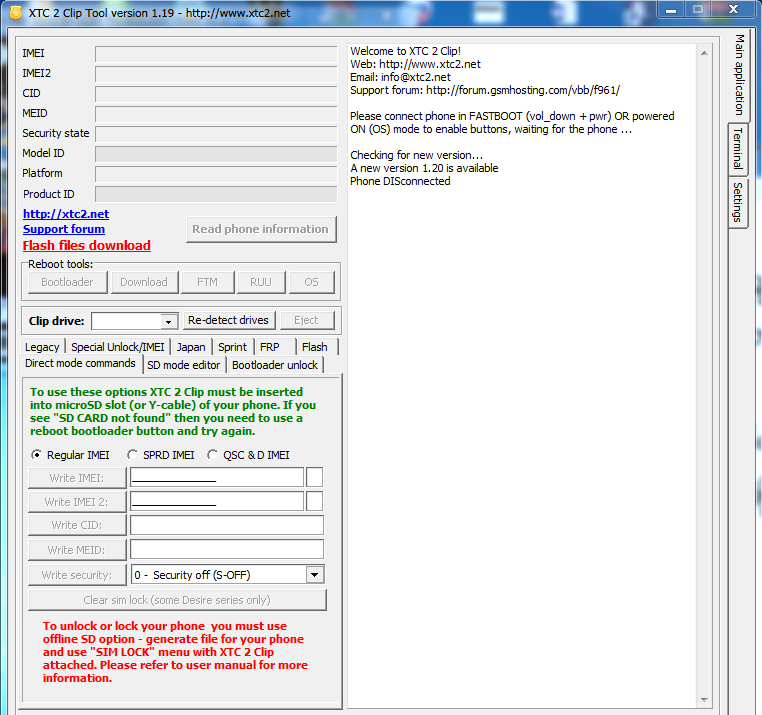The height and width of the screenshot is (715, 762).
Task: Click the Write MEID: button
Action: pos(77,550)
